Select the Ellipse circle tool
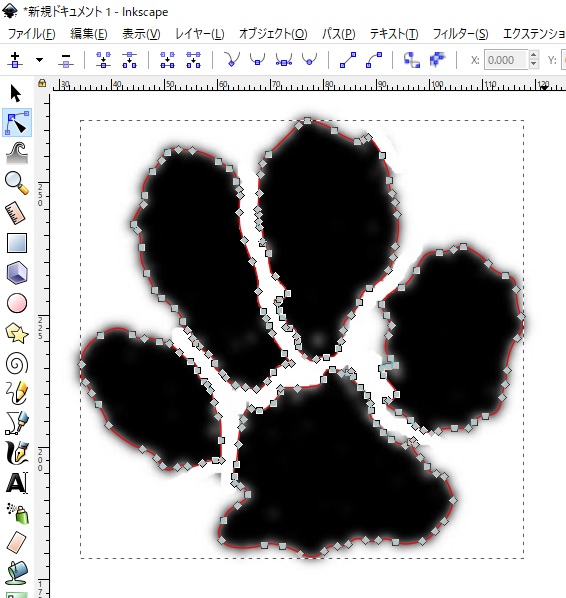 coord(17,303)
